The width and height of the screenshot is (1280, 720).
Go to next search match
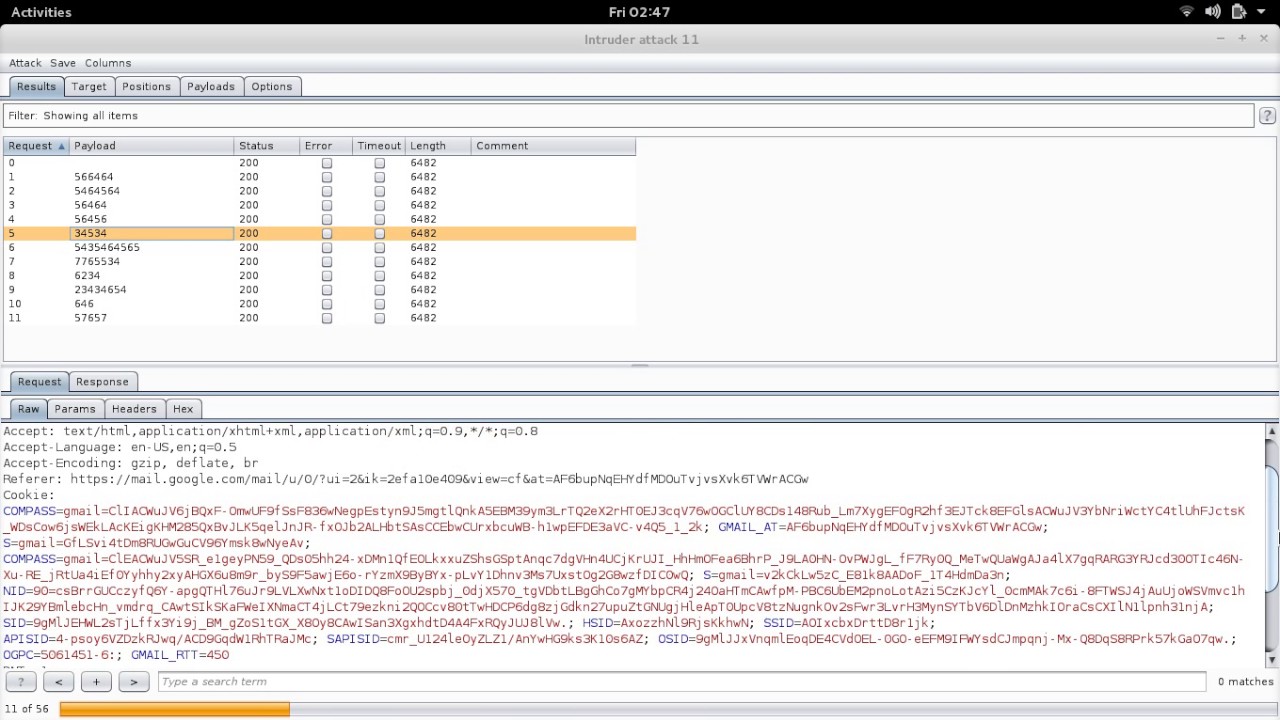[133, 682]
